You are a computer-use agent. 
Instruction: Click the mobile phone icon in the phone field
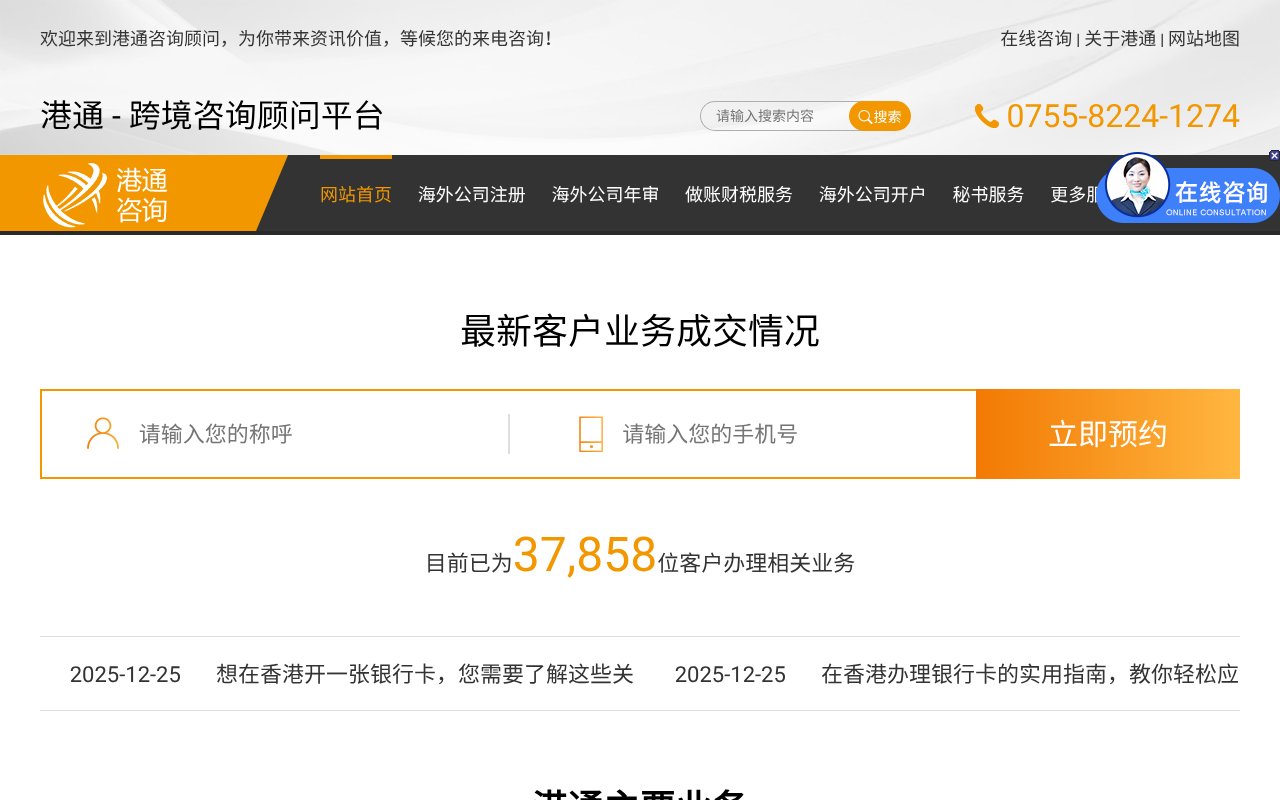click(590, 433)
